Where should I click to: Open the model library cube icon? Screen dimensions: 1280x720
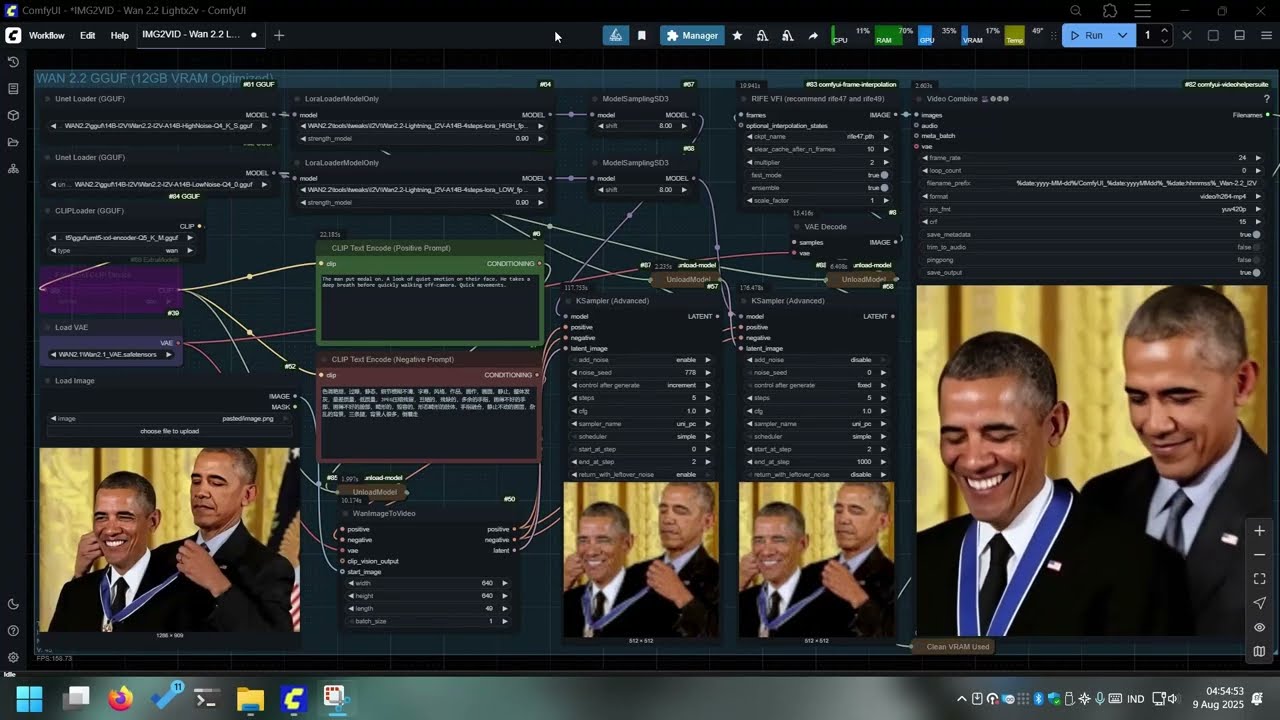[x=13, y=116]
